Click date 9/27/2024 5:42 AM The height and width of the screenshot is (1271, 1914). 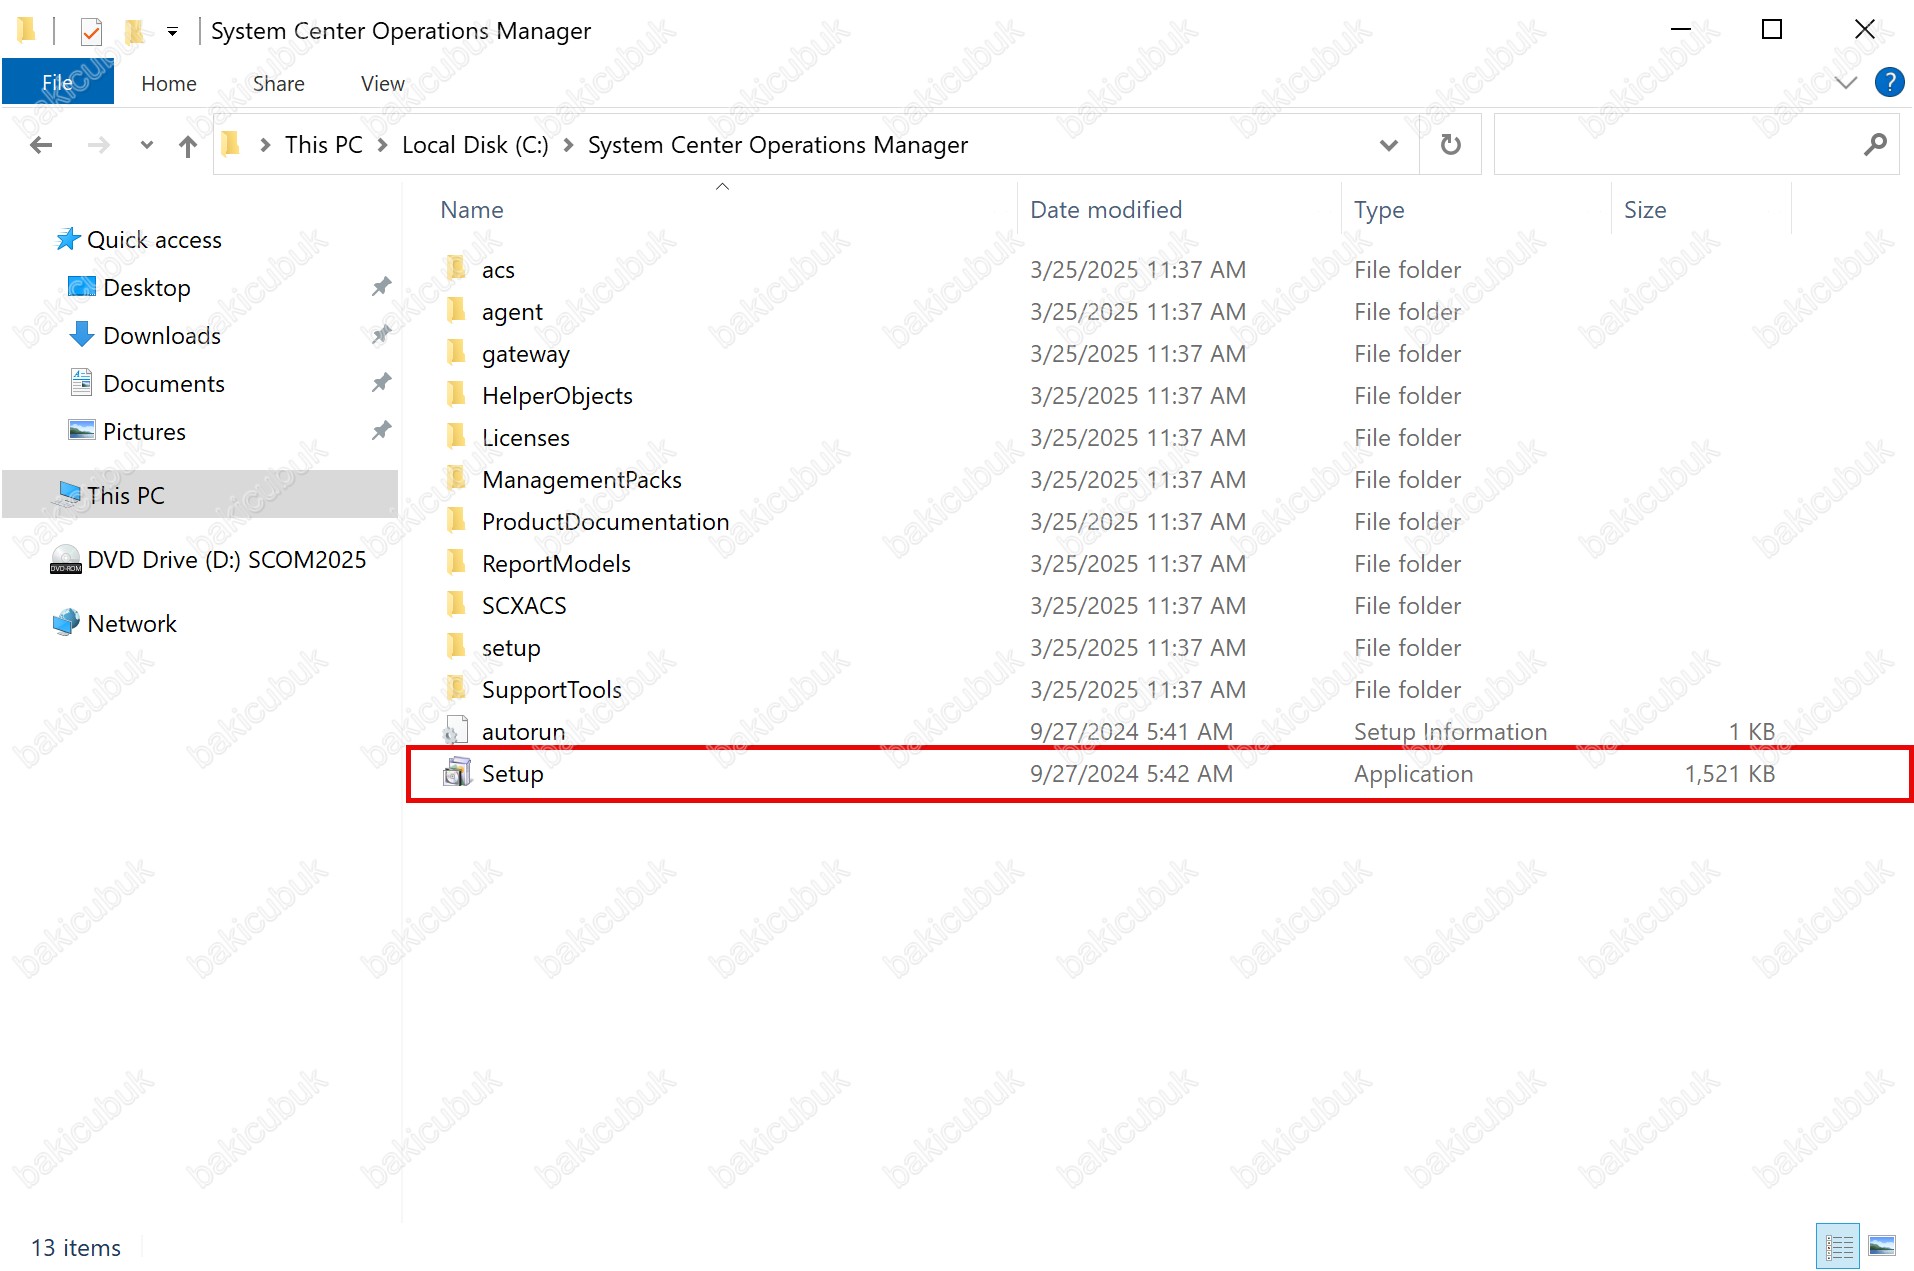[x=1131, y=774]
